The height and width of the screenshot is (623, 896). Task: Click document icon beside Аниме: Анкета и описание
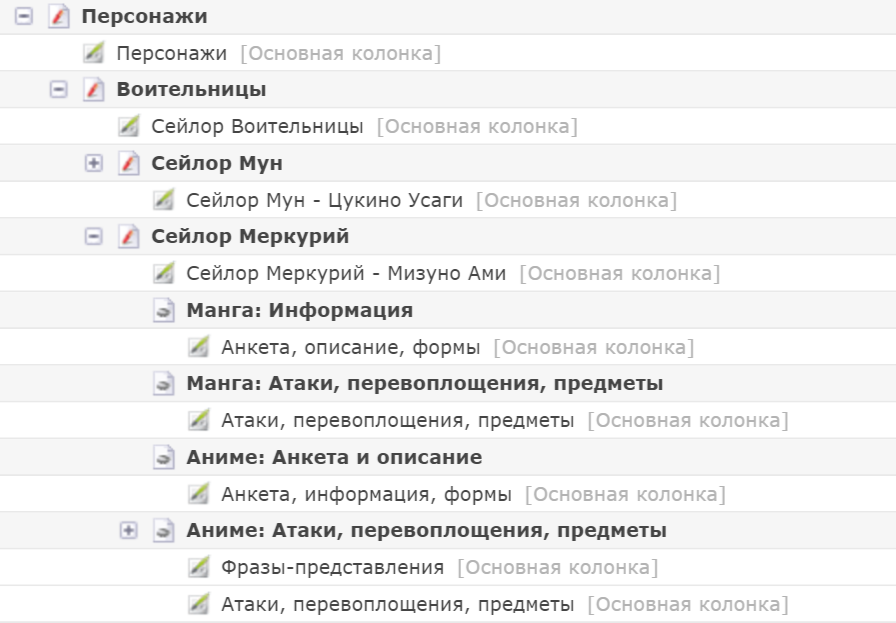(164, 457)
